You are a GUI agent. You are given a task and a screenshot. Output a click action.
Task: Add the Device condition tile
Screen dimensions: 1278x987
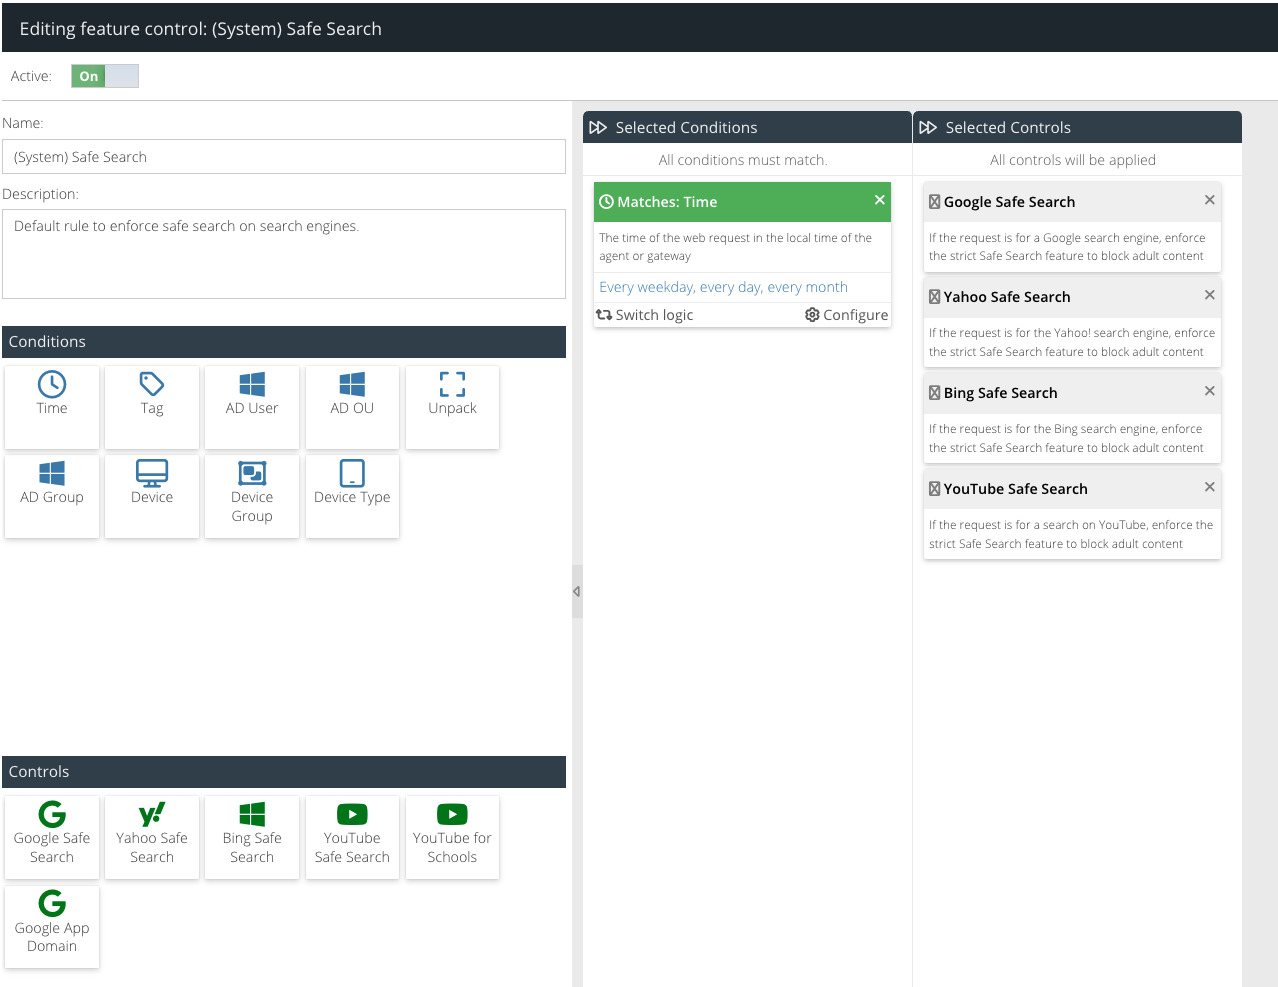tap(152, 496)
